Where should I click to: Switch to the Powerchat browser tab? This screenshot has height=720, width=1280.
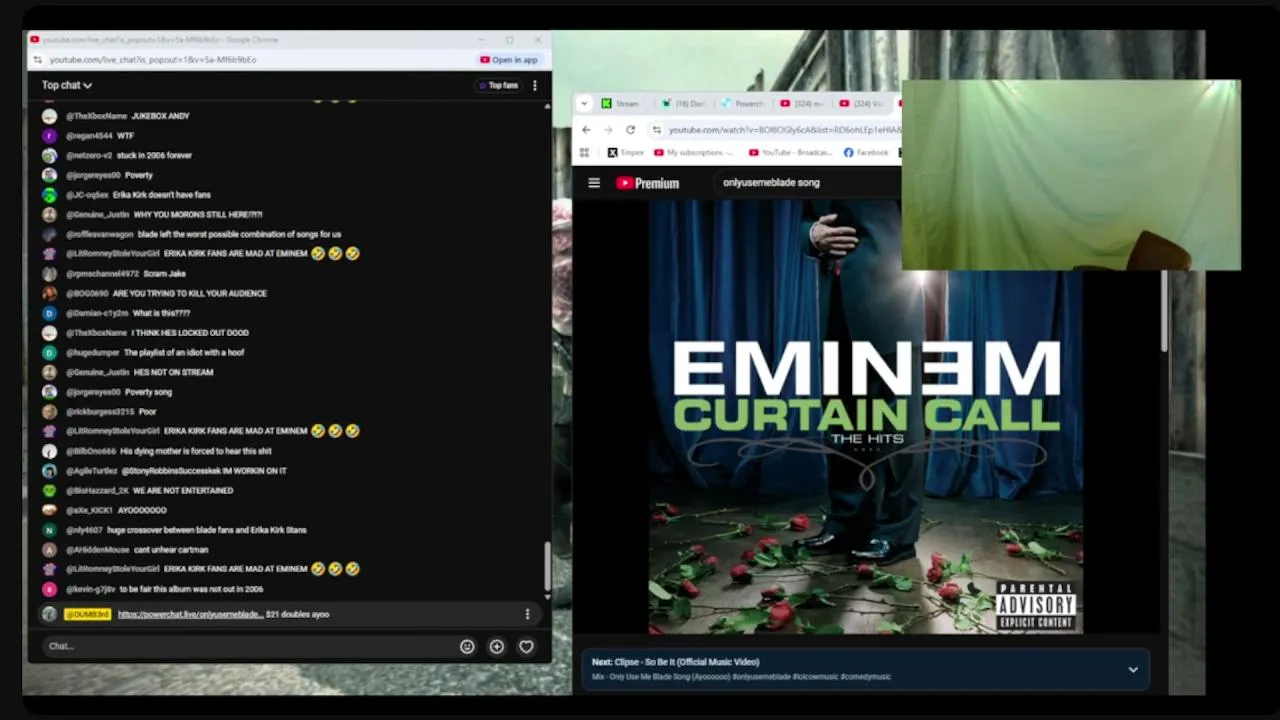click(742, 103)
